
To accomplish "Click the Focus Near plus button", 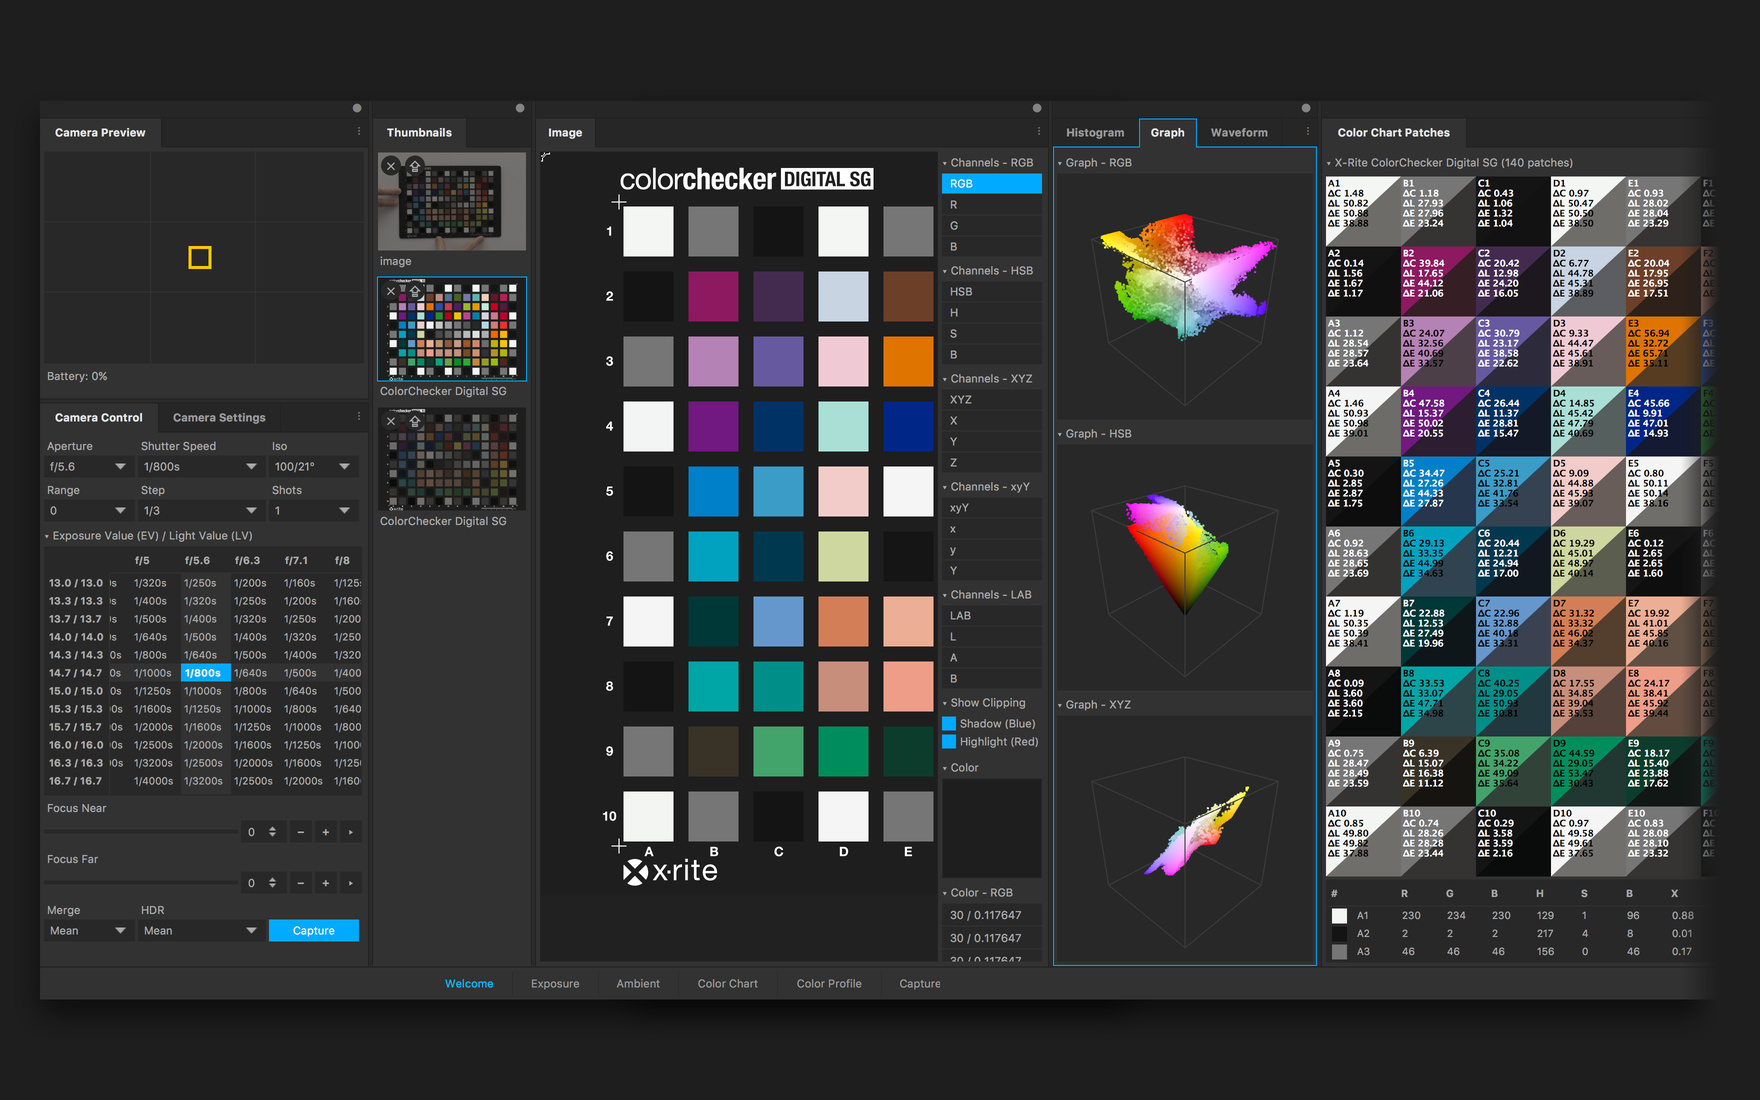I will 325,832.
